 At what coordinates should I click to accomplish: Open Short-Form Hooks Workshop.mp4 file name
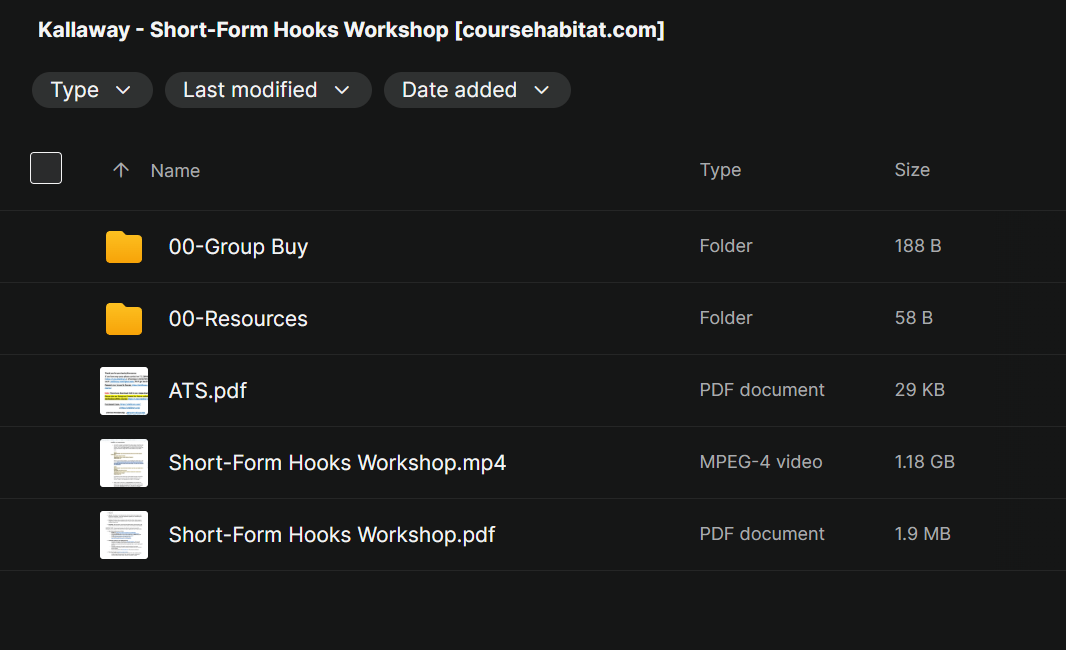[337, 463]
